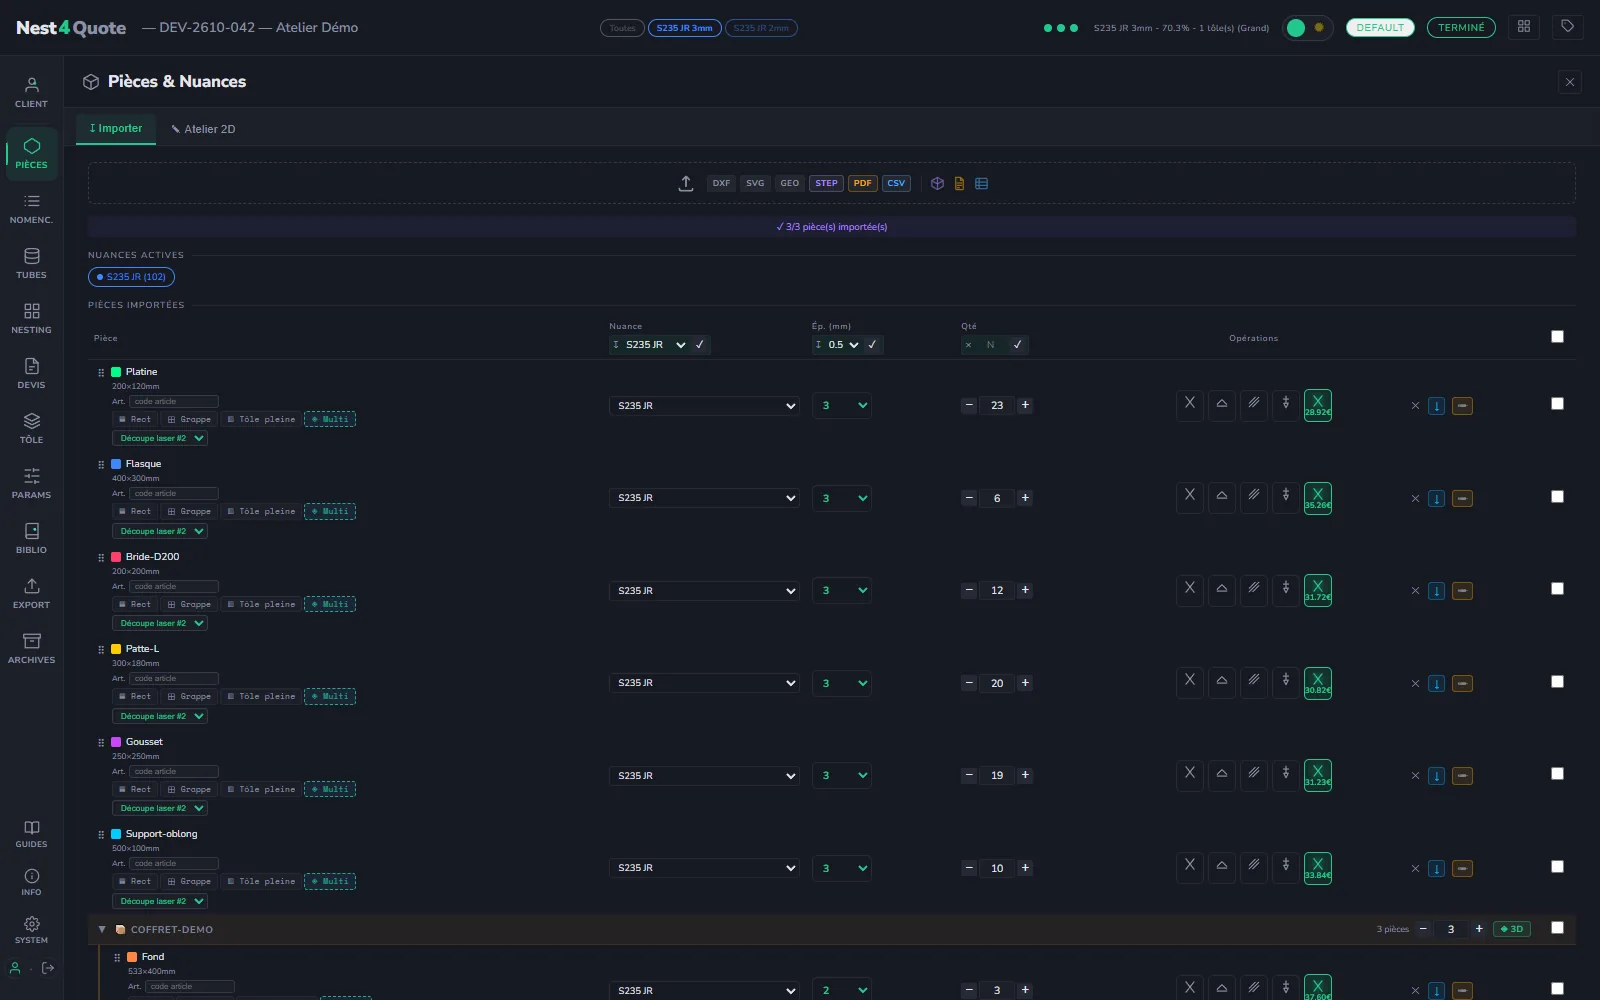Screen dimensions: 1600x1000
Task: Open the Biblio library icon
Action: pyautogui.click(x=31, y=539)
